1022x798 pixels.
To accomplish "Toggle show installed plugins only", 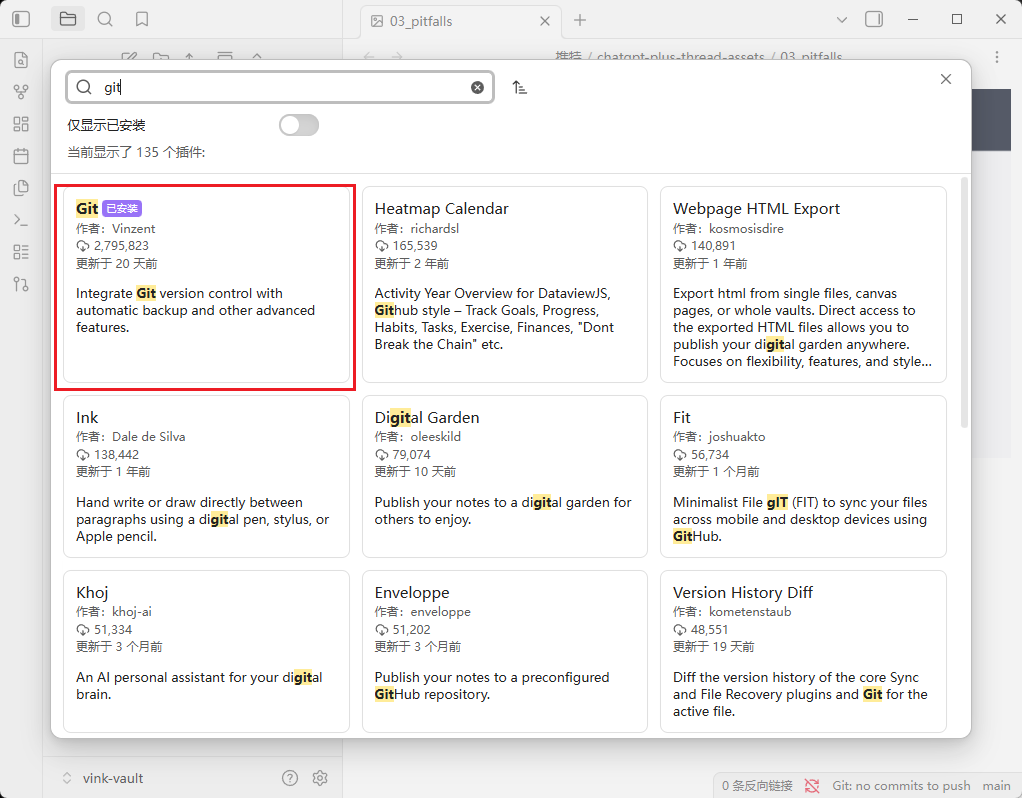I will (299, 125).
